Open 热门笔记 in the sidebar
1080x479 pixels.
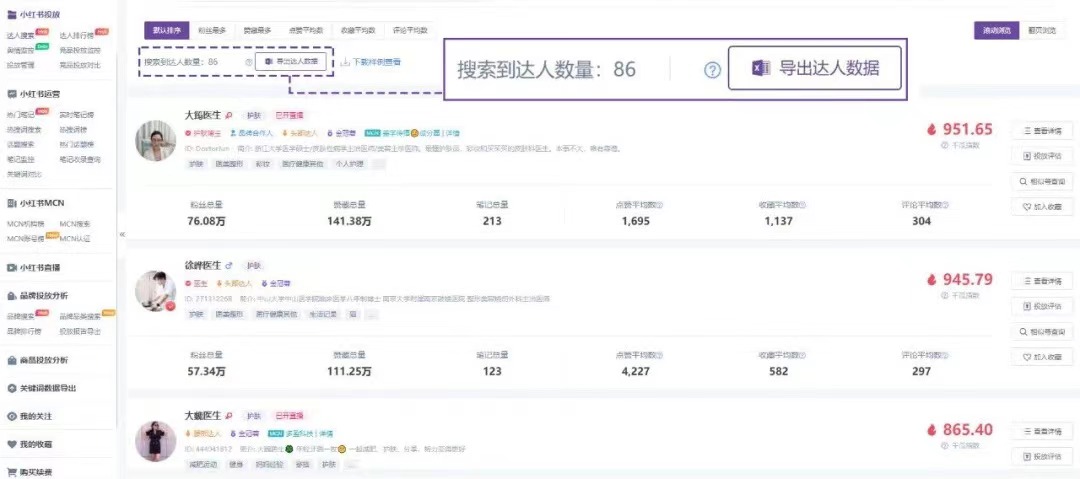(x=20, y=114)
